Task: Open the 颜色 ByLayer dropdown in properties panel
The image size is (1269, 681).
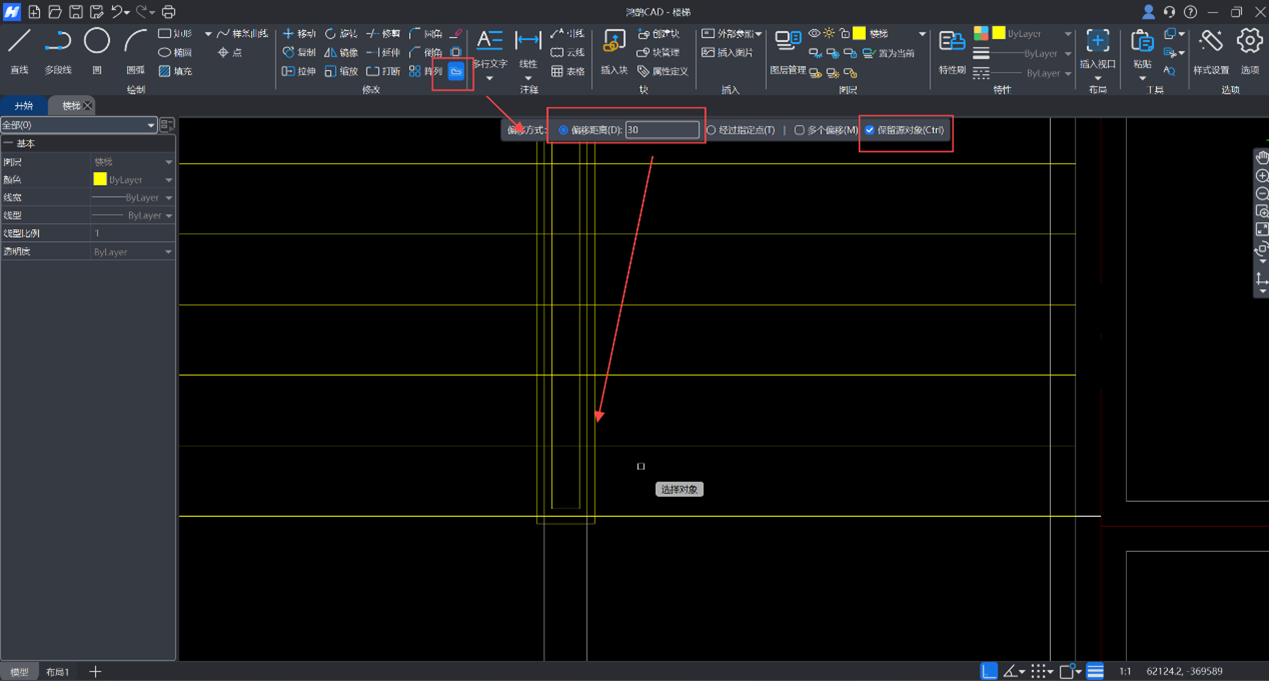Action: tap(168, 180)
